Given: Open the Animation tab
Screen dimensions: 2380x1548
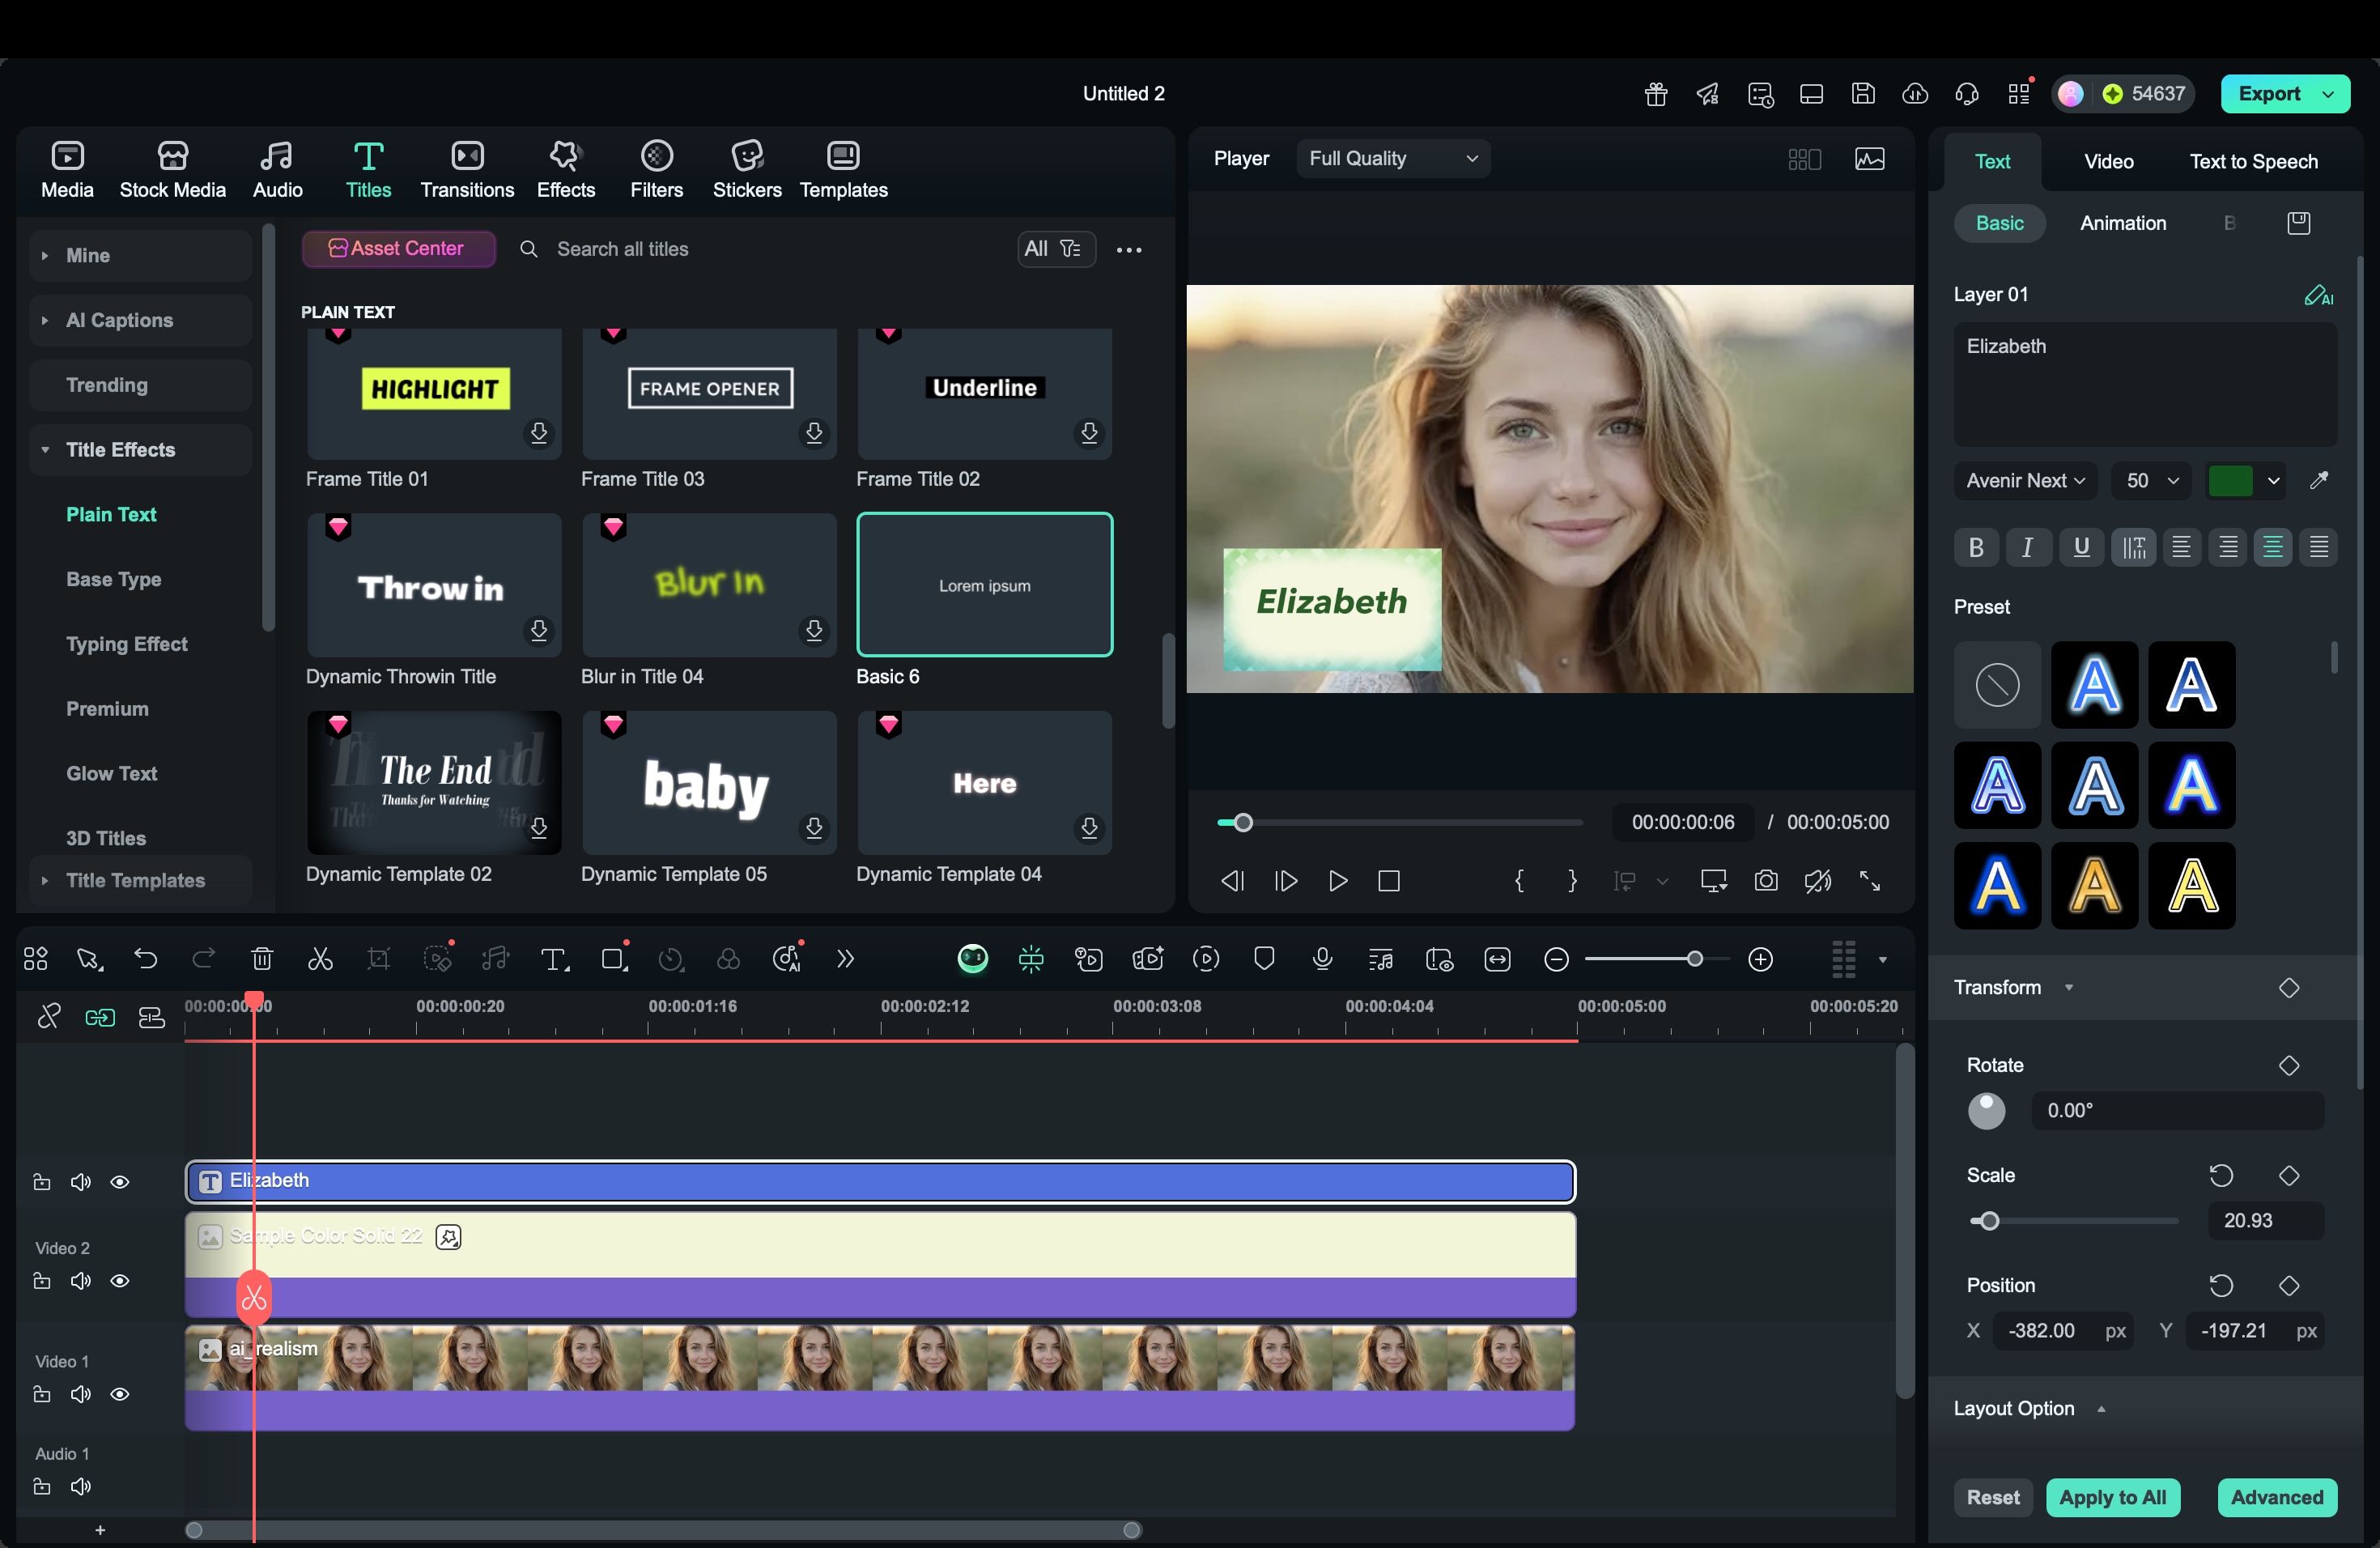Looking at the screenshot, I should [2122, 223].
